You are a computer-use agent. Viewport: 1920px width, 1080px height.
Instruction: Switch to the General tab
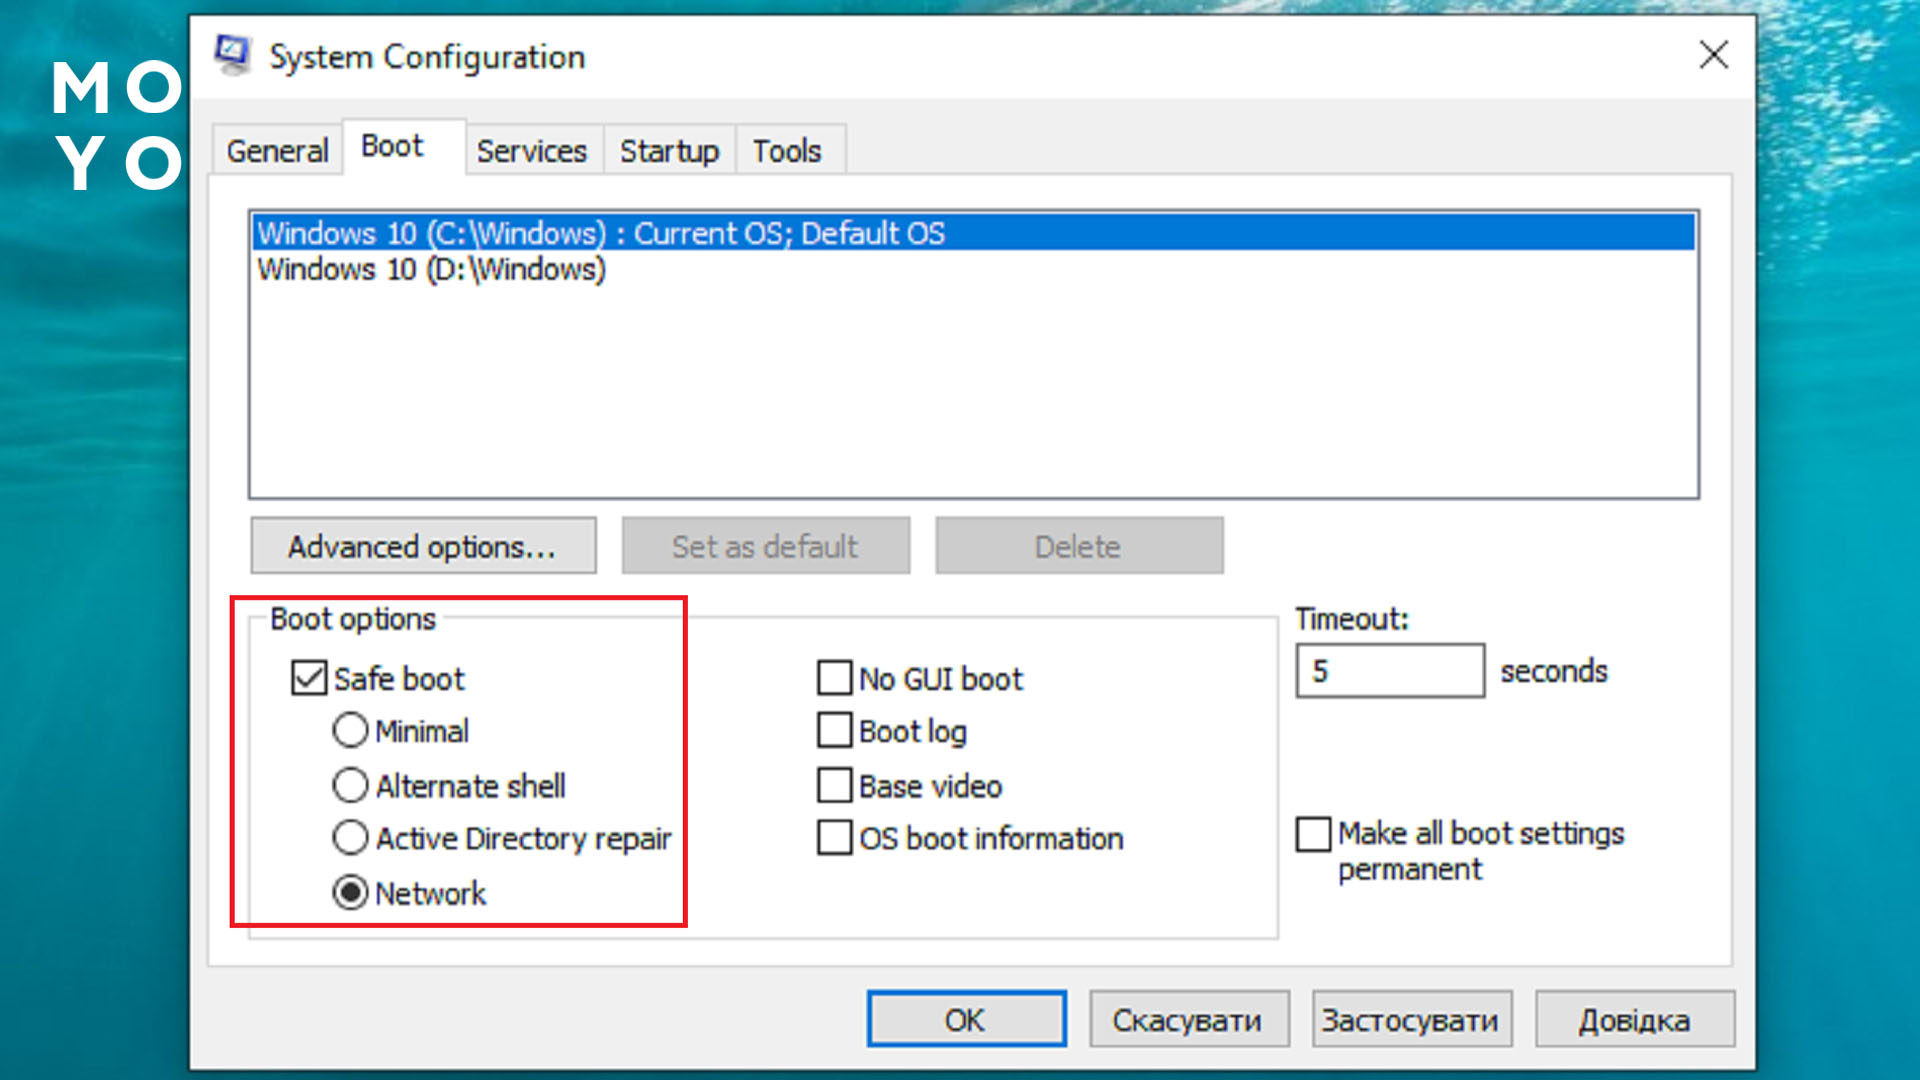pyautogui.click(x=277, y=151)
